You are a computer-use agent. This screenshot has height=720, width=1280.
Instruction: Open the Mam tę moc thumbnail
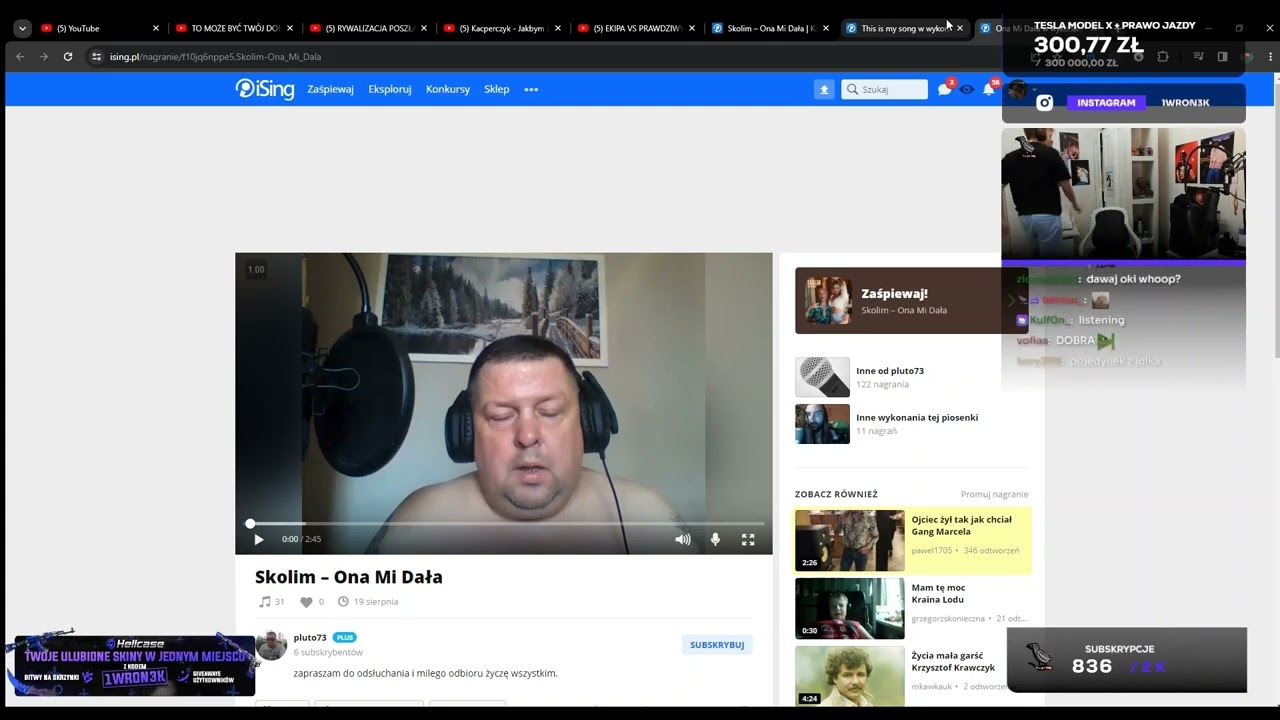click(849, 608)
